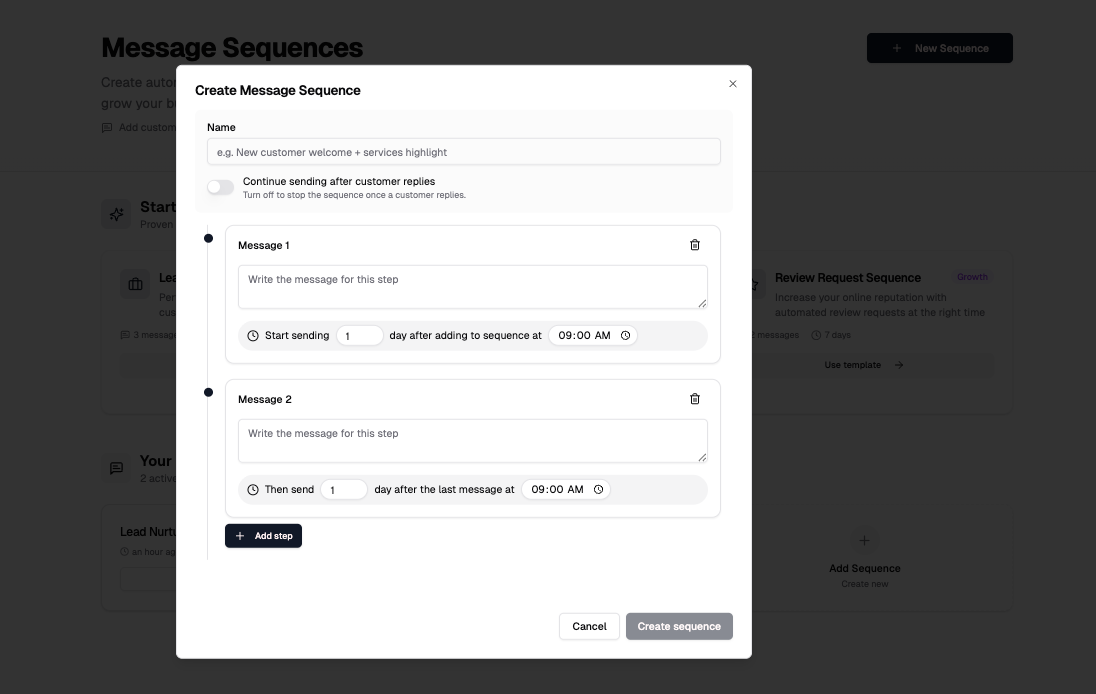Click the Add Sequence card plus icon
The image size is (1096, 694).
pyautogui.click(x=864, y=540)
